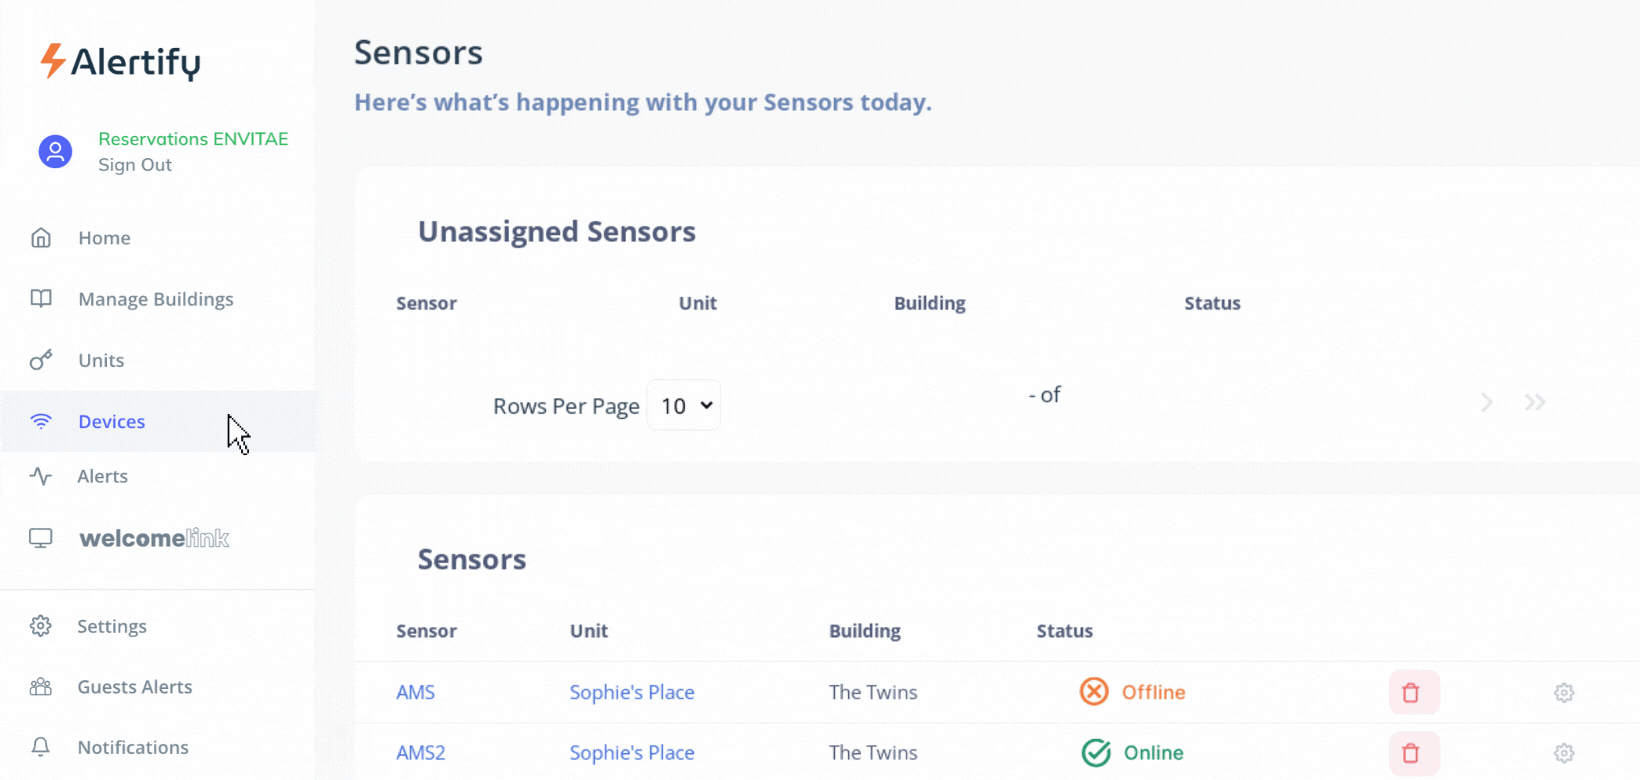Open the AMS sensor link
Image resolution: width=1640 pixels, height=780 pixels.
pos(415,692)
